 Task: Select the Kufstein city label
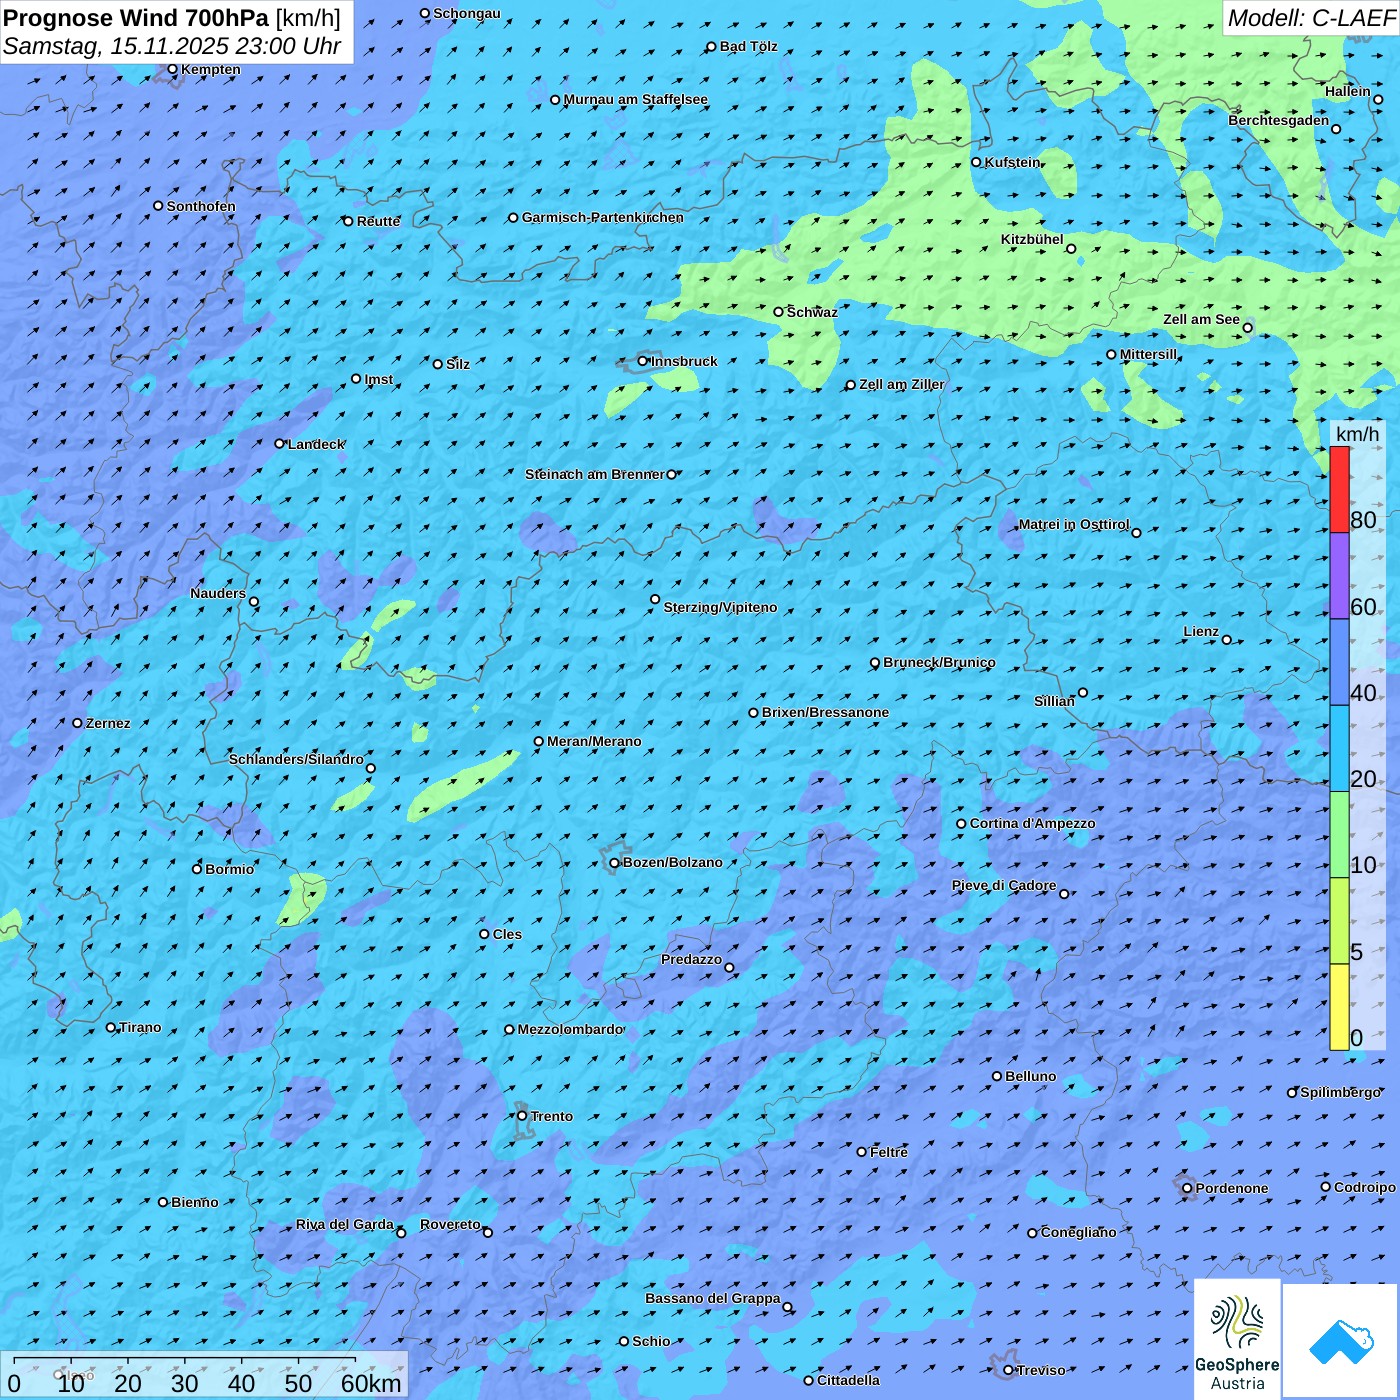[x=1013, y=162]
